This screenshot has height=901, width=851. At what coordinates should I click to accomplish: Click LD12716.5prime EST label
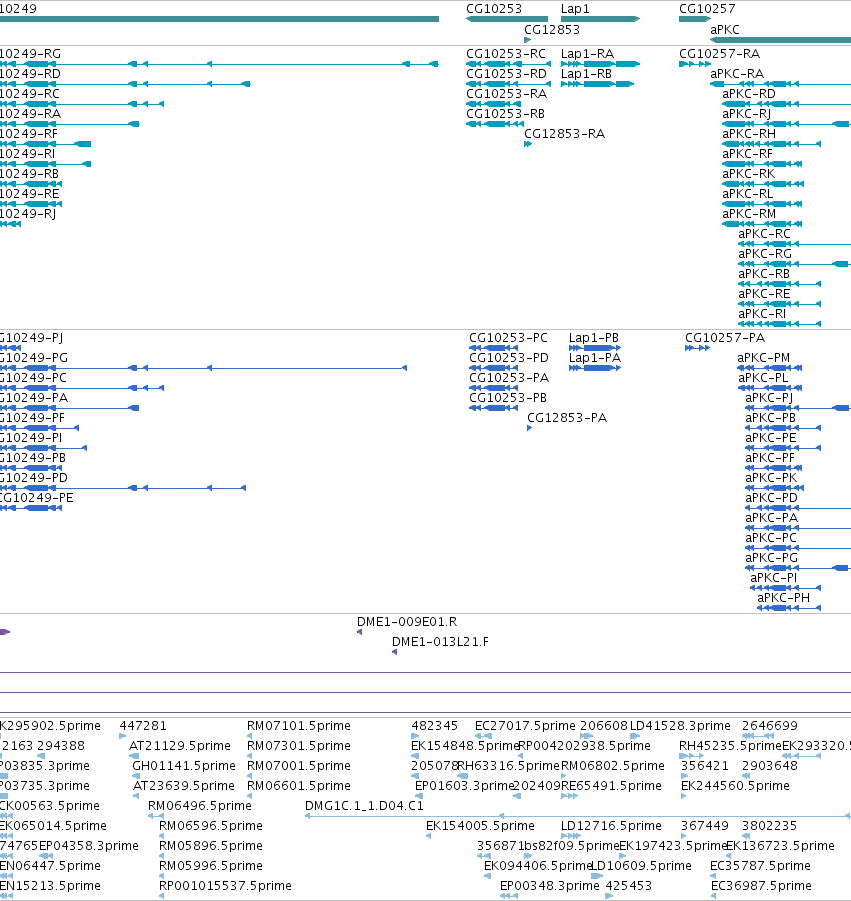tap(611, 826)
